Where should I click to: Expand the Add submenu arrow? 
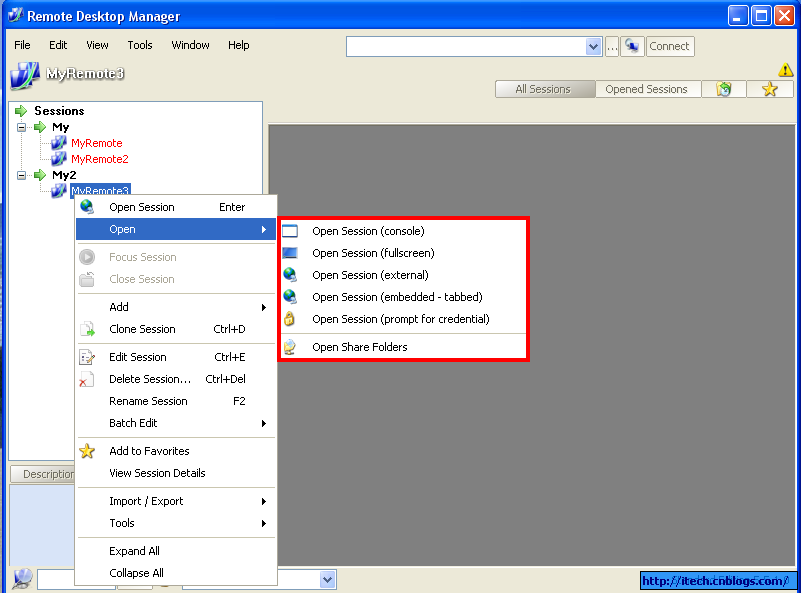[264, 307]
